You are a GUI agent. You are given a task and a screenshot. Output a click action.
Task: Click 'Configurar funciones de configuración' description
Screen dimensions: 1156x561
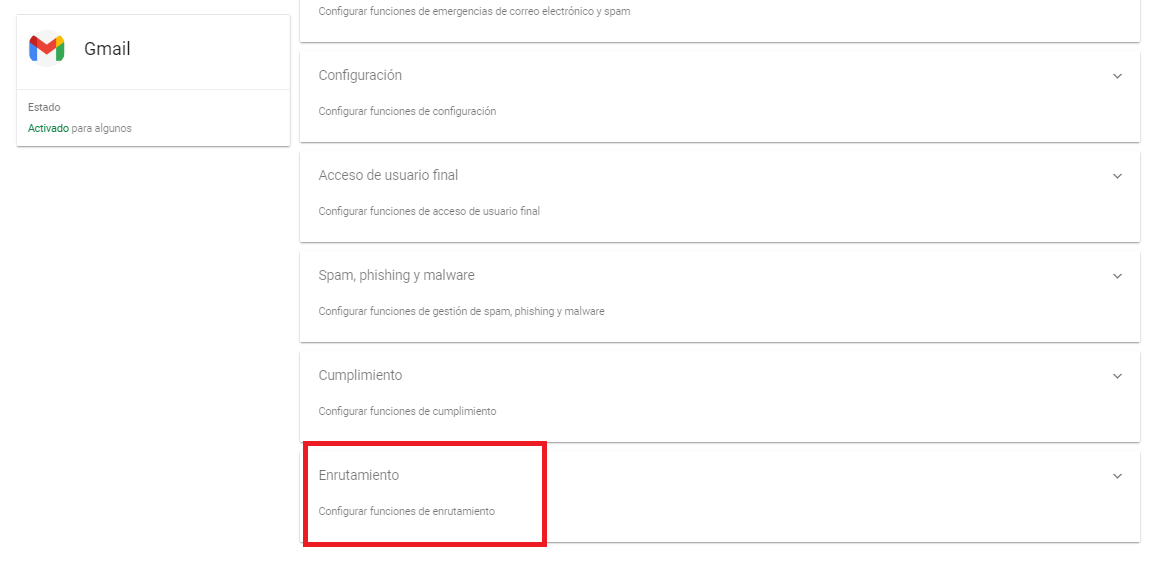click(407, 111)
